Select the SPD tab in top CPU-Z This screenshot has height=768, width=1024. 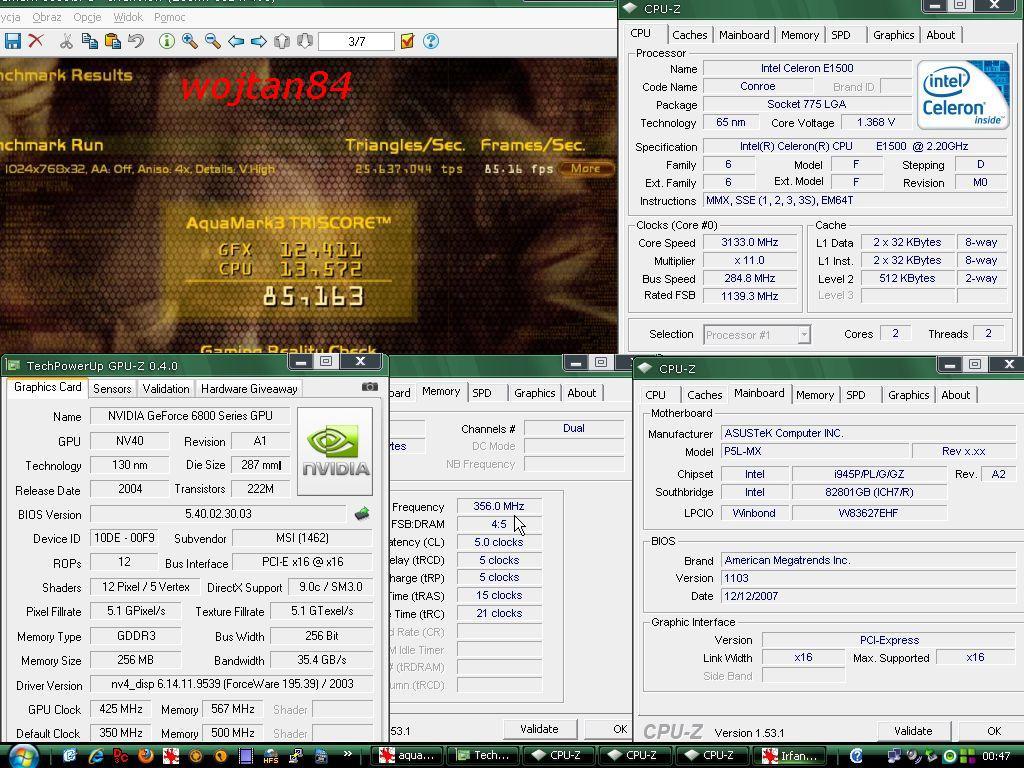(840, 35)
